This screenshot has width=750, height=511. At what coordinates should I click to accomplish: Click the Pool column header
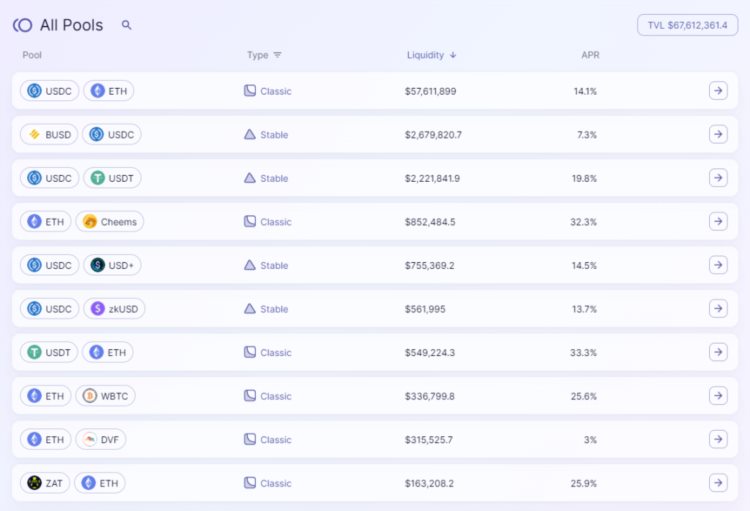32,55
